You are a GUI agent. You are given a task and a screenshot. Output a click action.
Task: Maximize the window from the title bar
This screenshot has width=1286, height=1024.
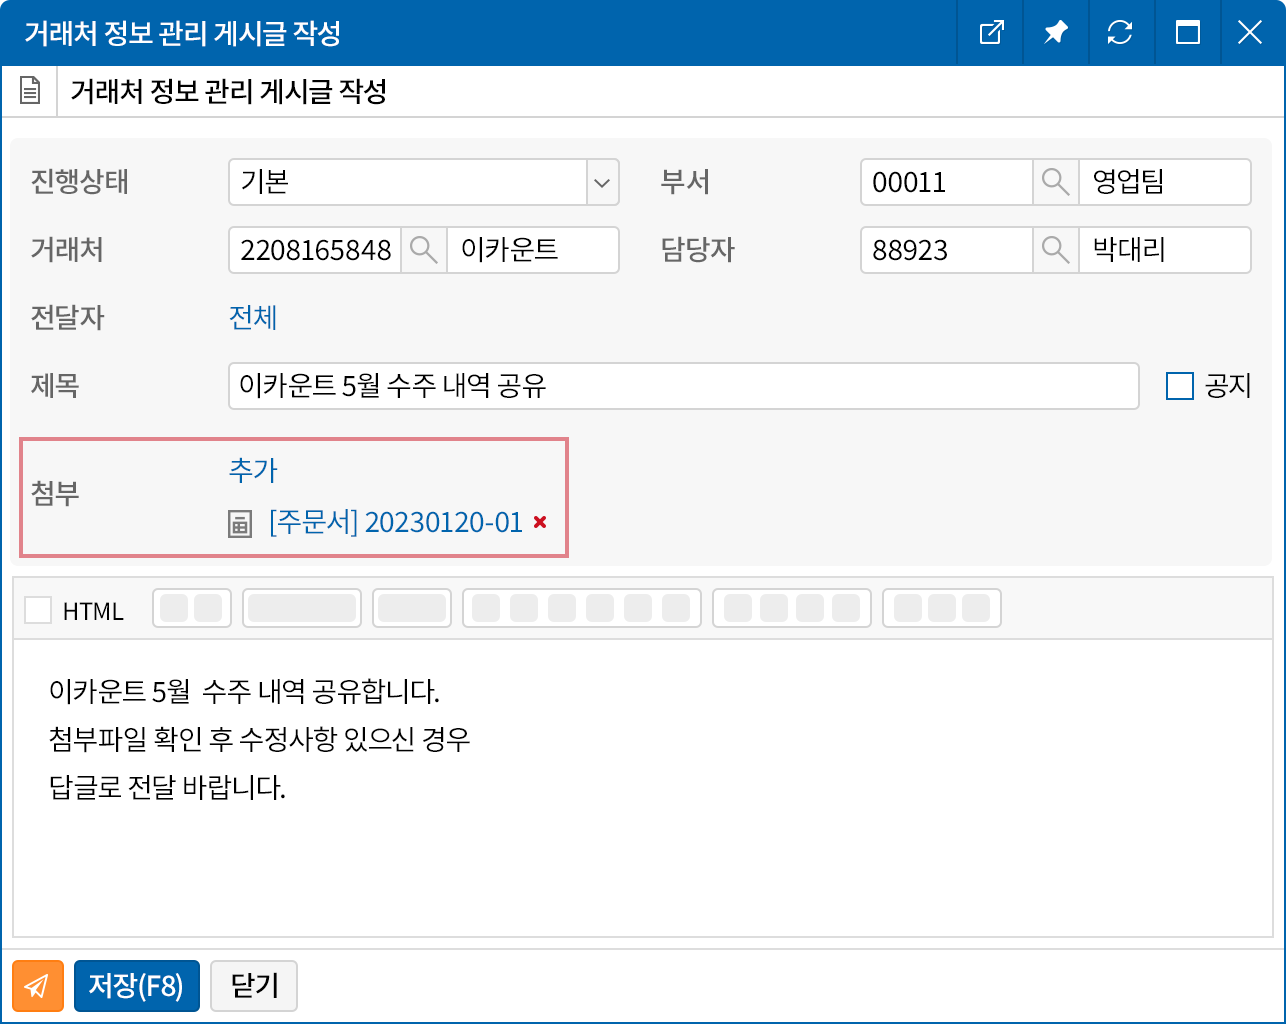[x=1187, y=33]
